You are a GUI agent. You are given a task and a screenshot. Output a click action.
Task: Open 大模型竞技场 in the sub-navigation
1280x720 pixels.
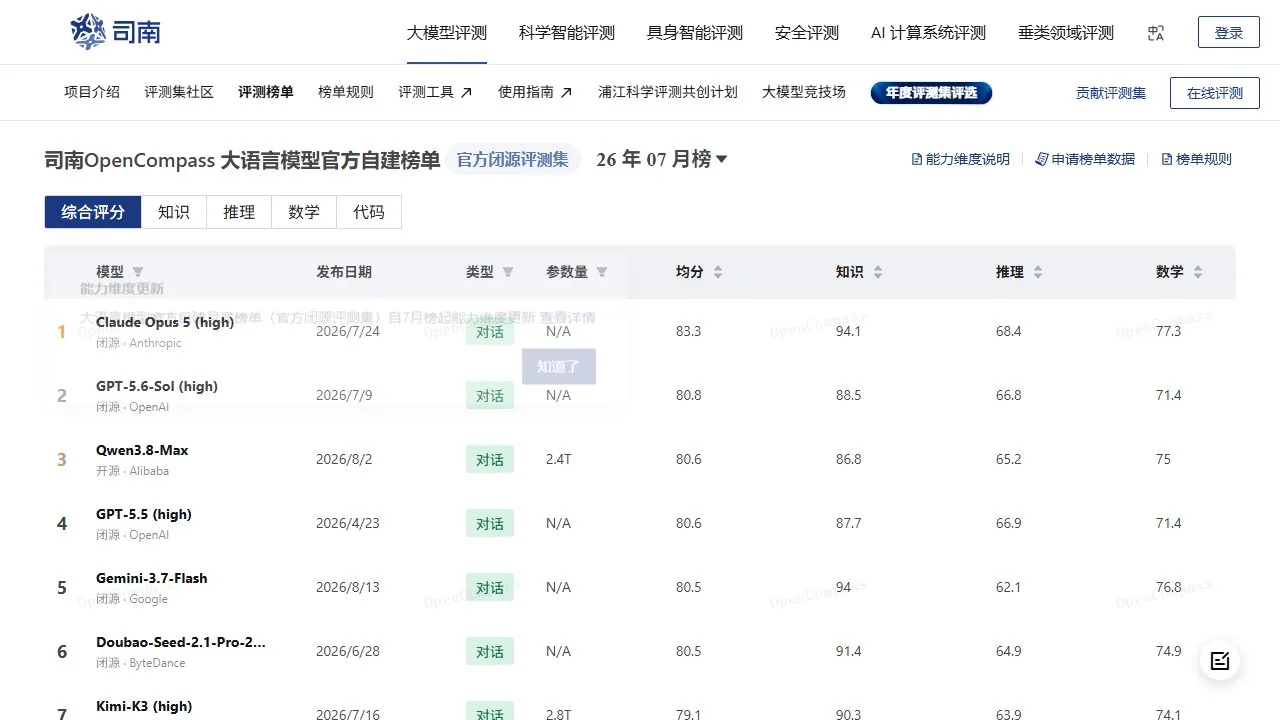pyautogui.click(x=804, y=92)
